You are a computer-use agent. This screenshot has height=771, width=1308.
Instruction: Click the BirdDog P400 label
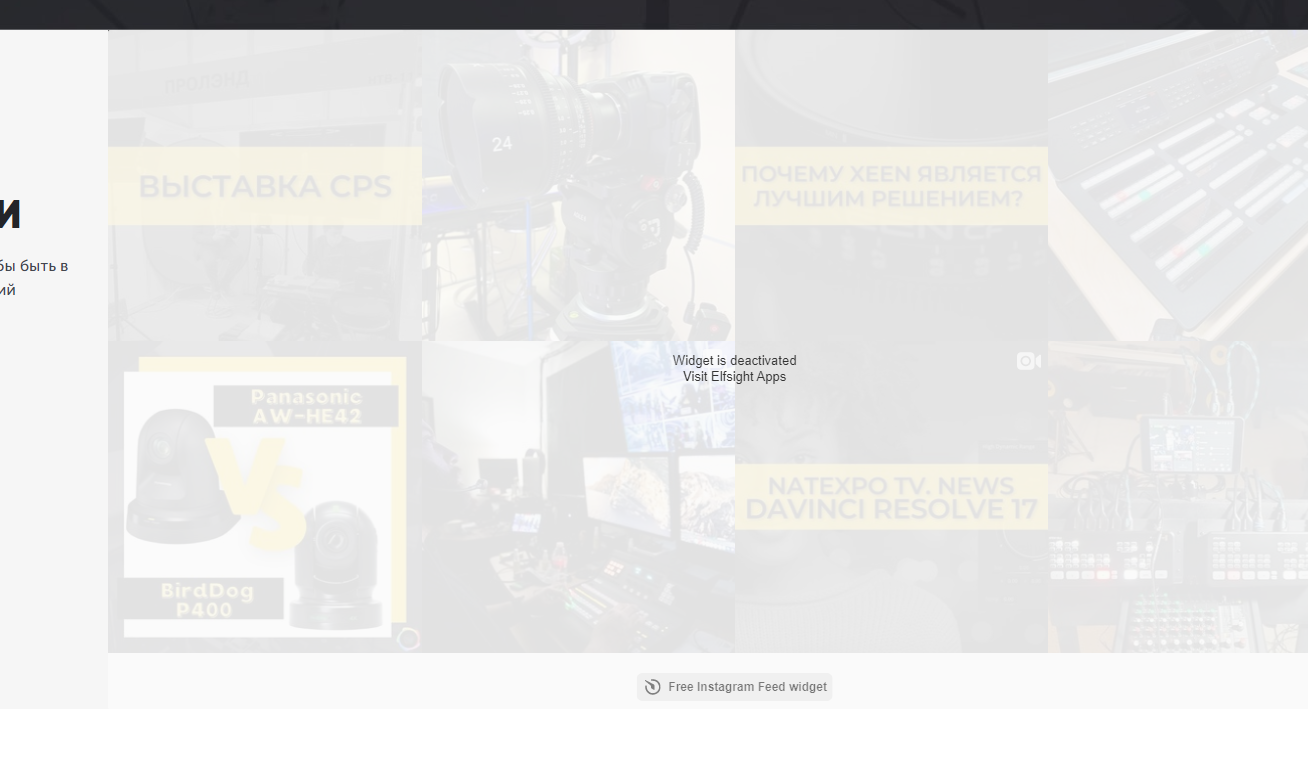pyautogui.click(x=204, y=600)
